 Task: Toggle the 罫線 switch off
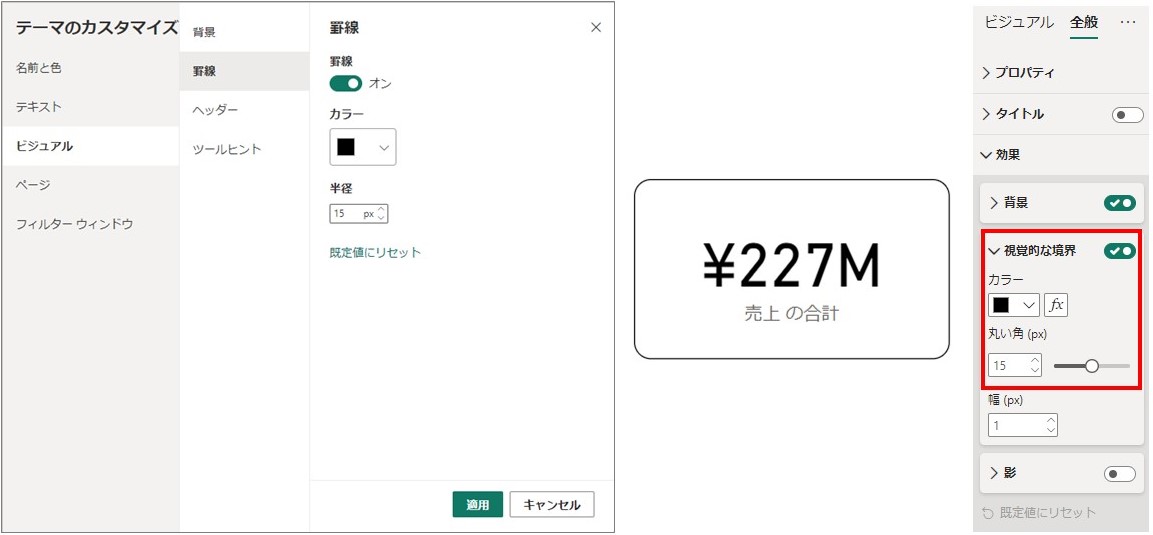pos(346,84)
